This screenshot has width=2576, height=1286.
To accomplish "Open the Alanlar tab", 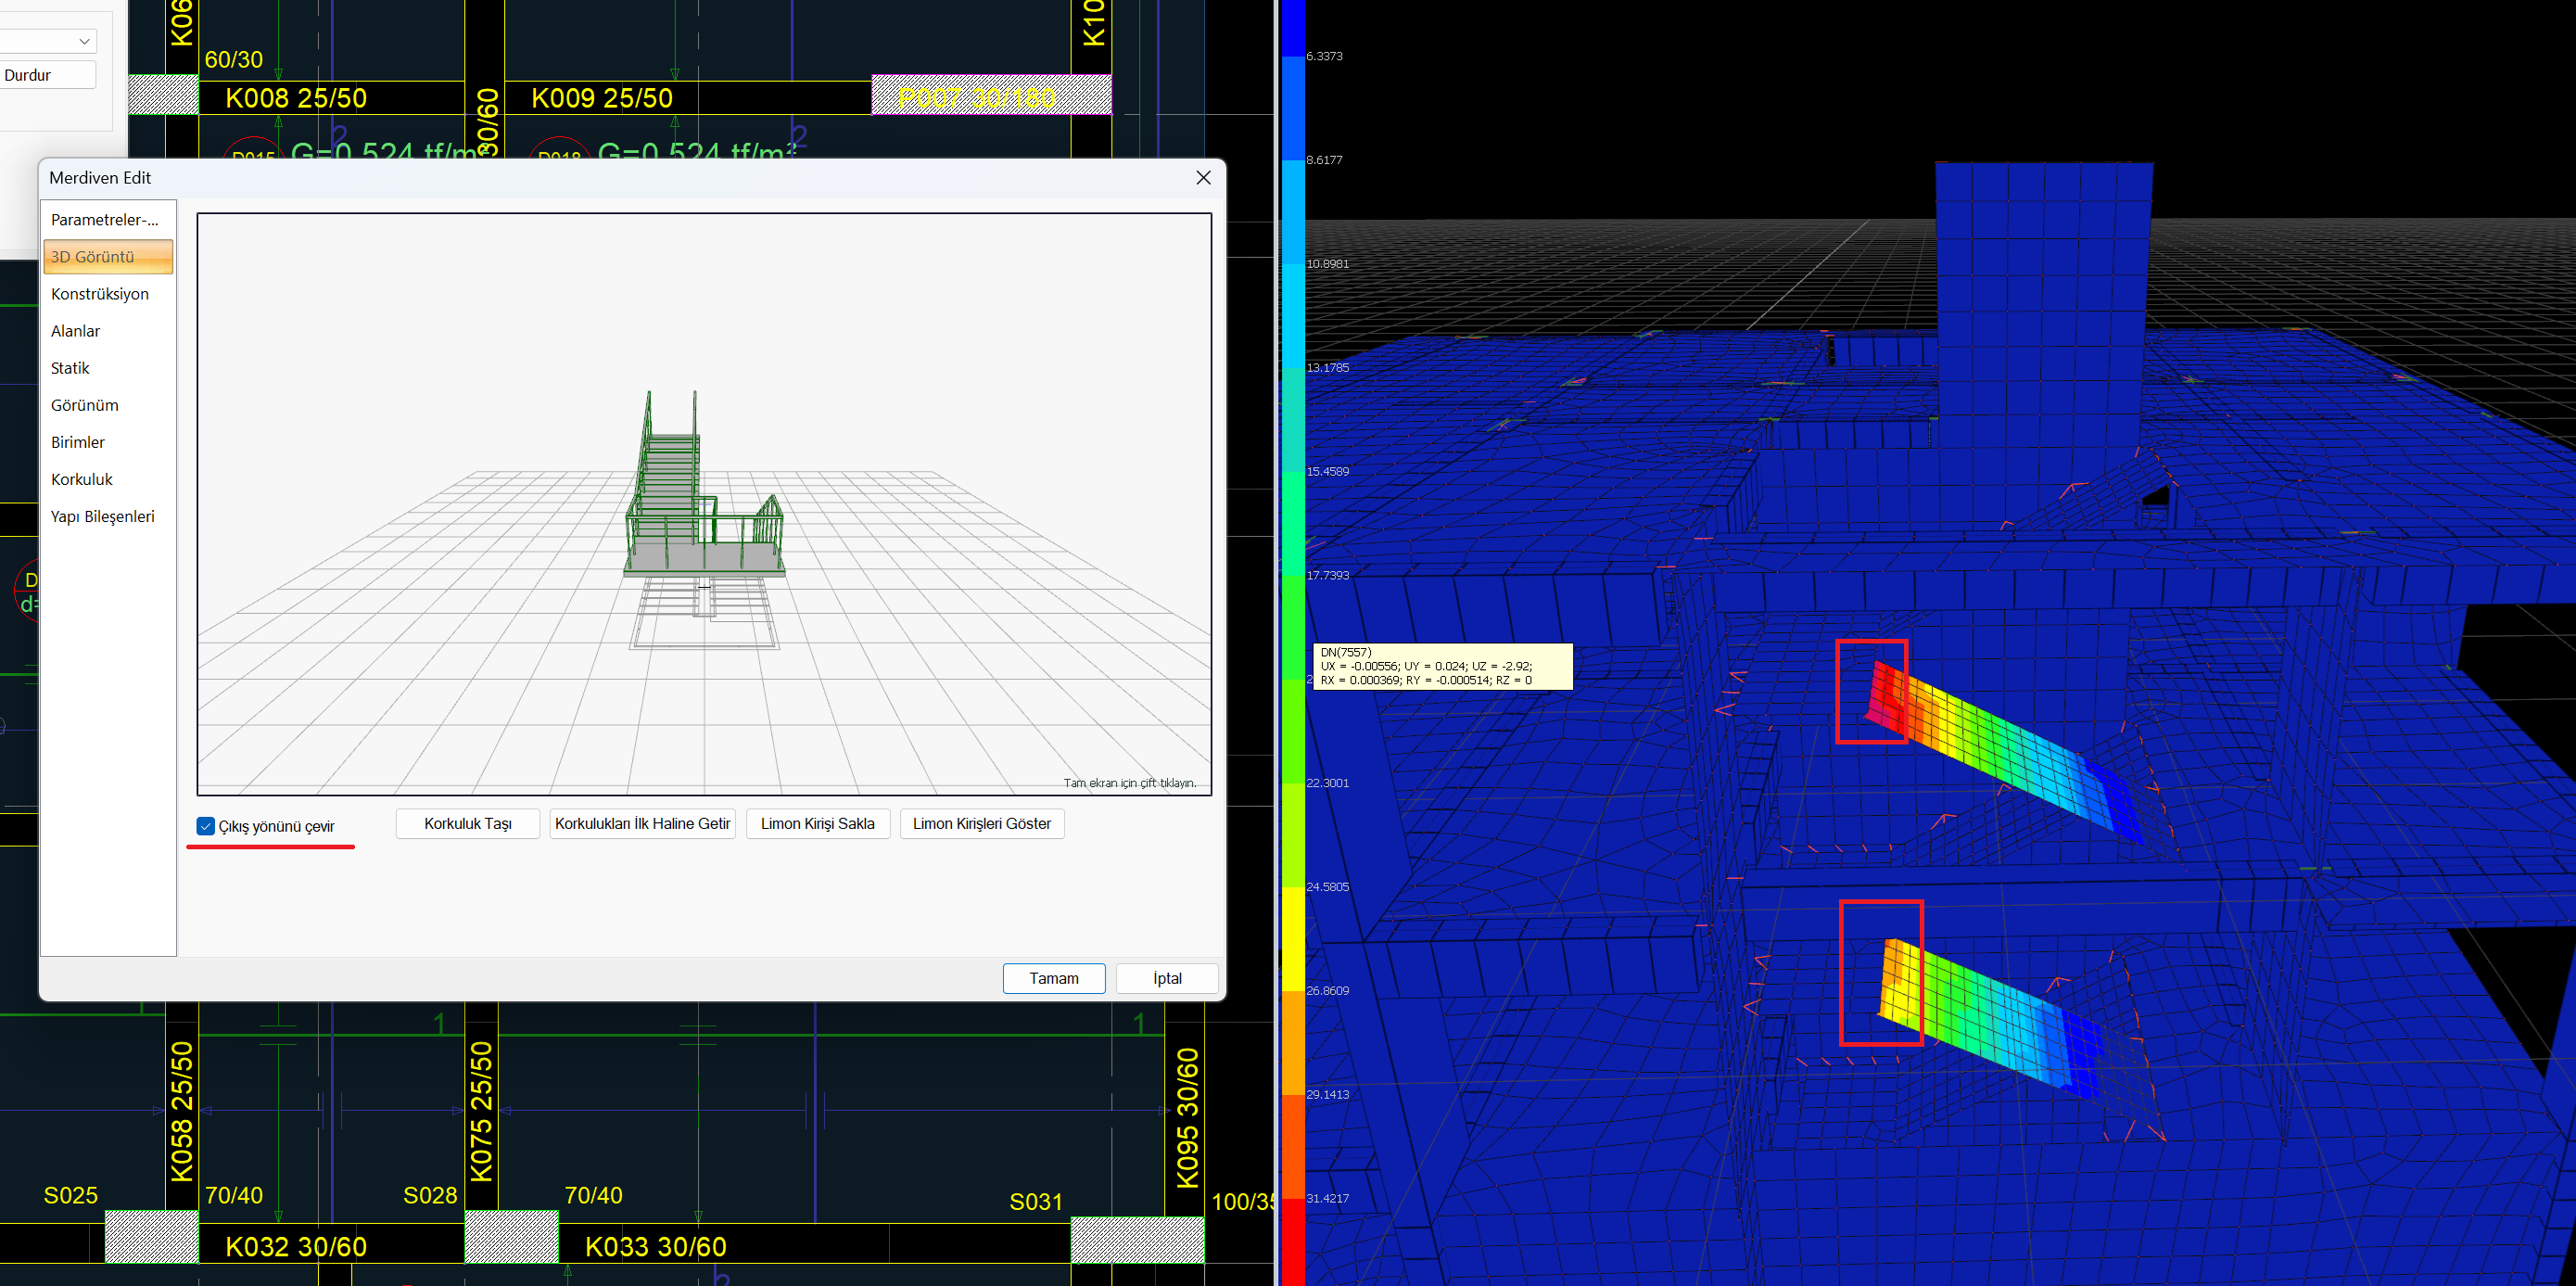I will (108, 331).
